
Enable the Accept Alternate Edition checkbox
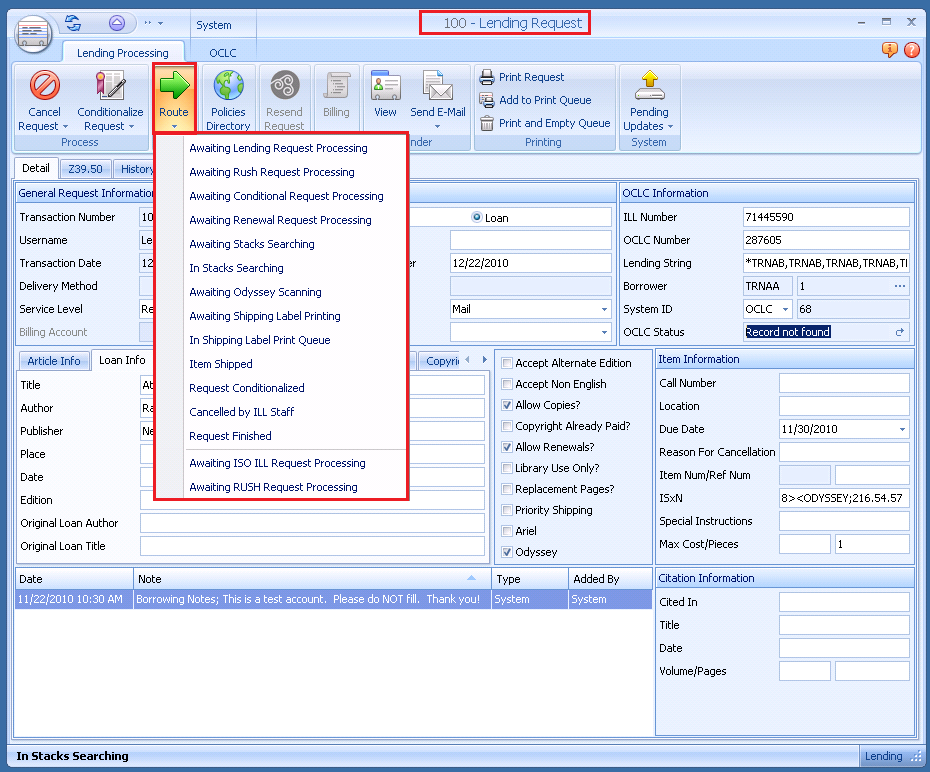(x=507, y=364)
